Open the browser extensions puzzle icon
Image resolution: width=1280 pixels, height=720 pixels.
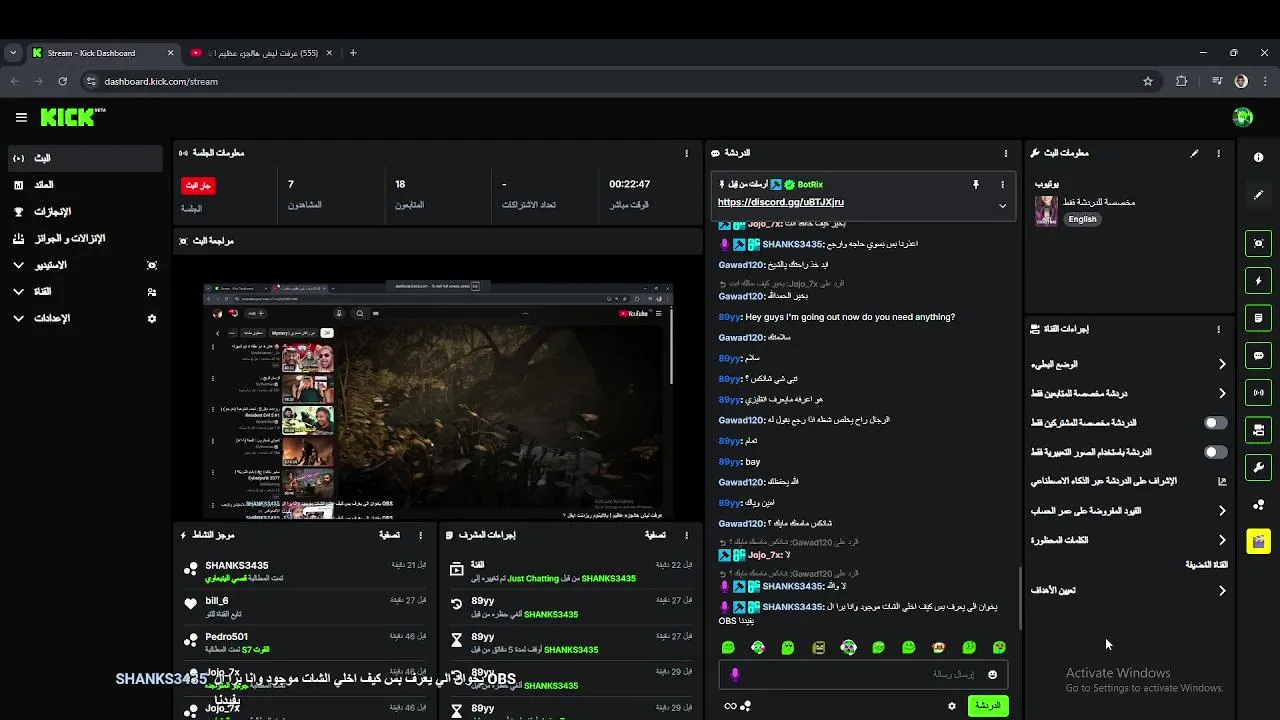point(1182,81)
